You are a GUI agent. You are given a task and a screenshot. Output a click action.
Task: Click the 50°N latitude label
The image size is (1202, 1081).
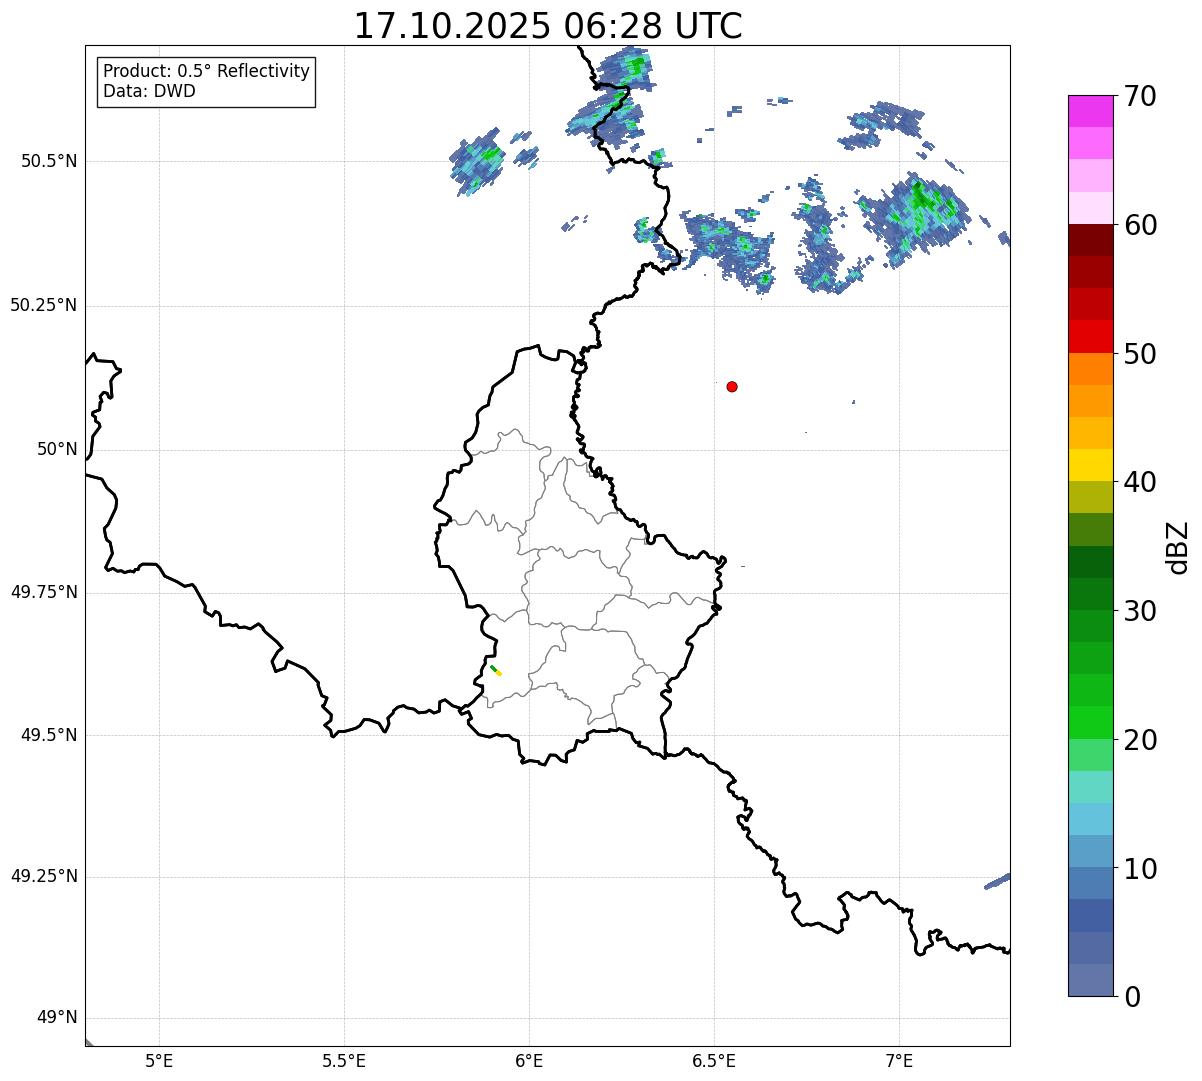tap(57, 449)
